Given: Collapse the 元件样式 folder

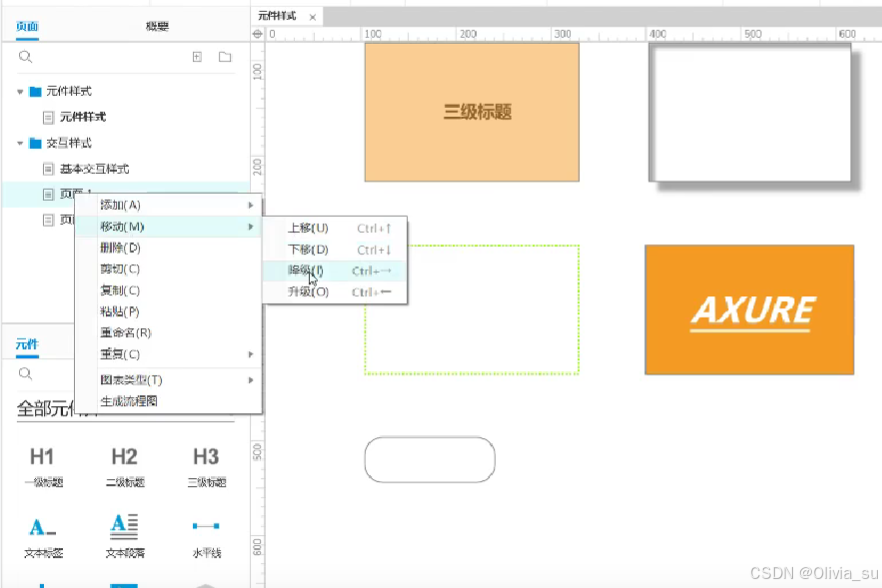Looking at the screenshot, I should click(x=20, y=91).
